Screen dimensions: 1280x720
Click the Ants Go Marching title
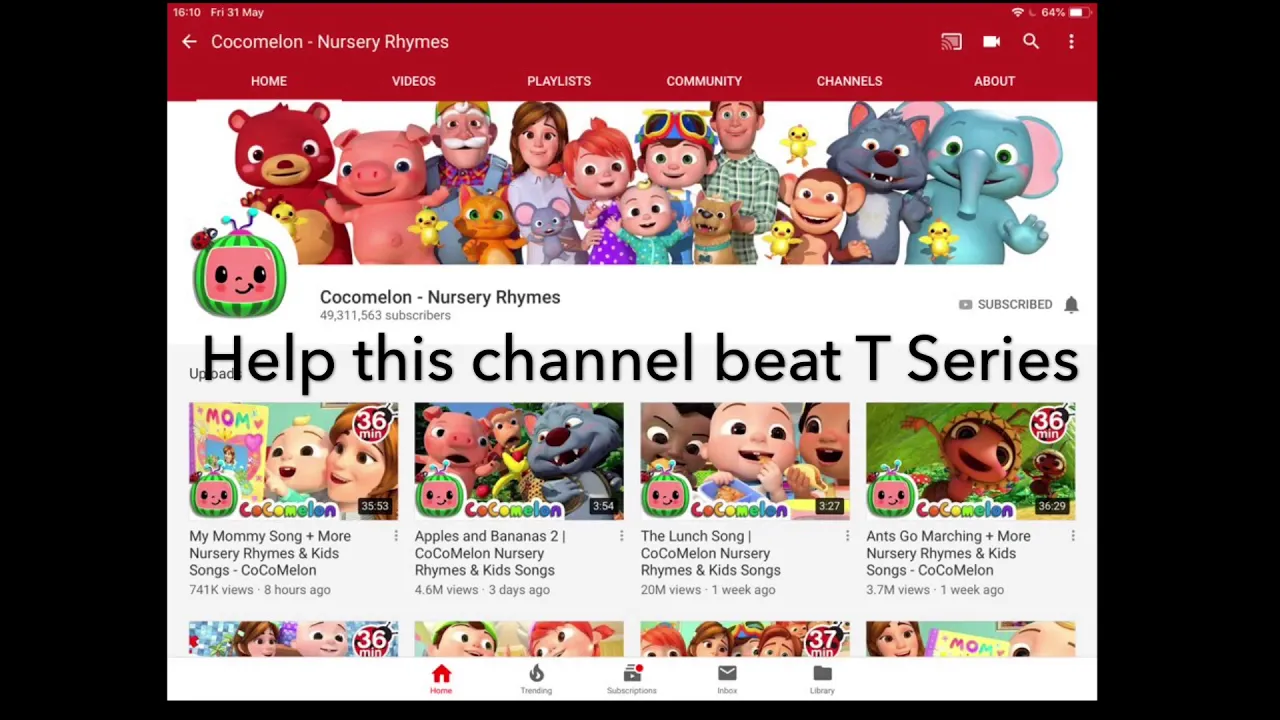click(948, 553)
